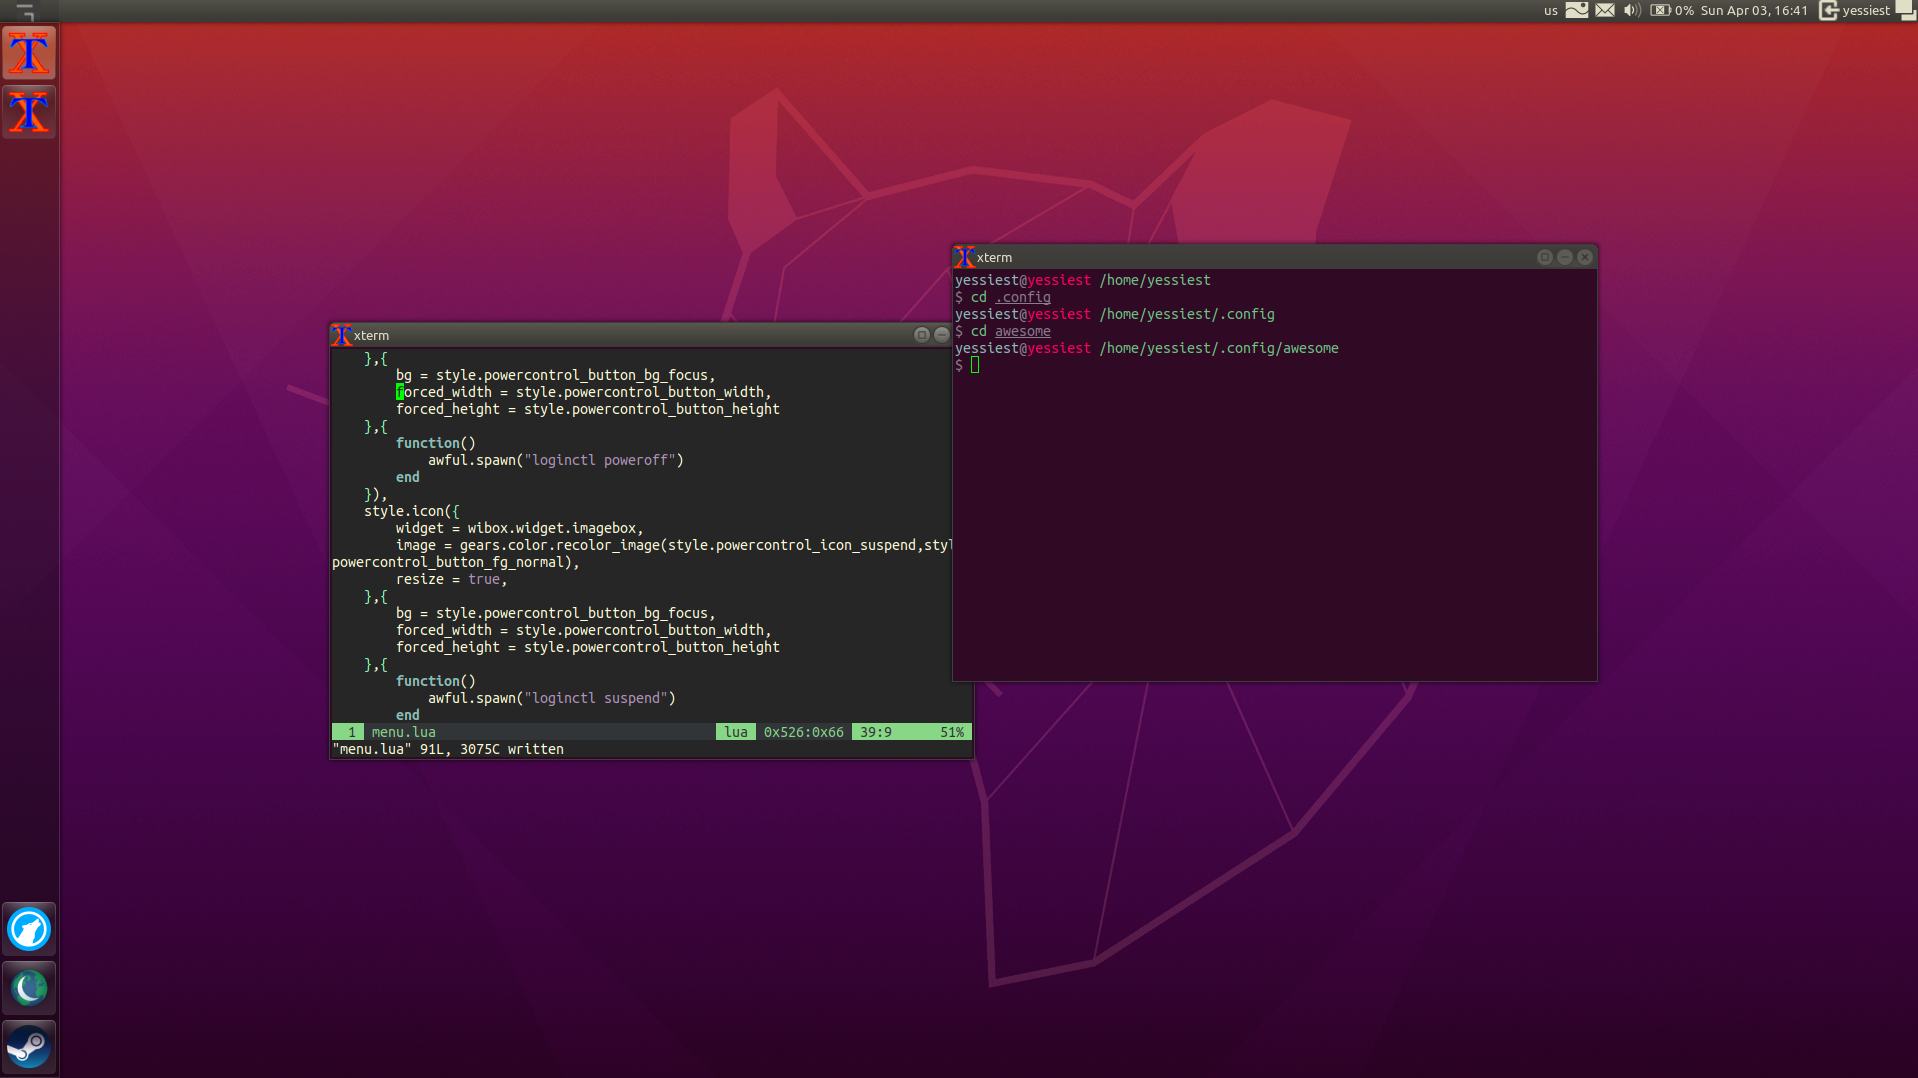
Task: Click the 'resize = true,' line
Action: (x=451, y=579)
